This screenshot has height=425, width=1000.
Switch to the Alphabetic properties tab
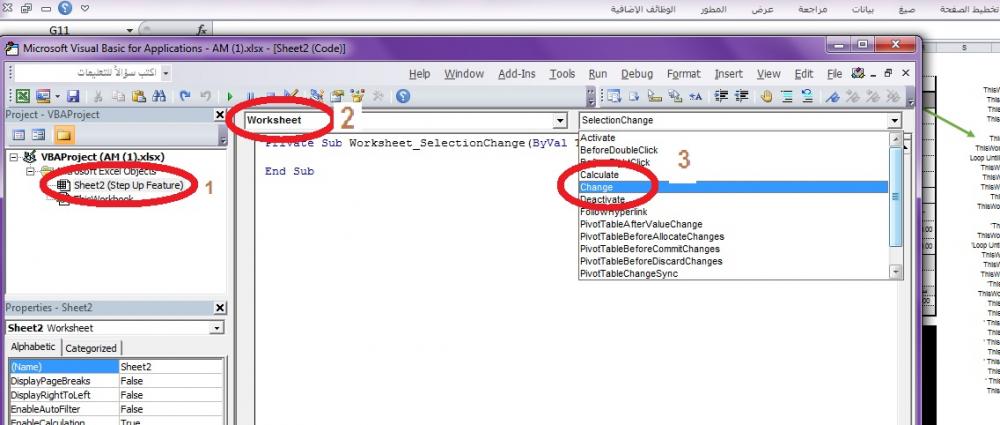pos(33,347)
